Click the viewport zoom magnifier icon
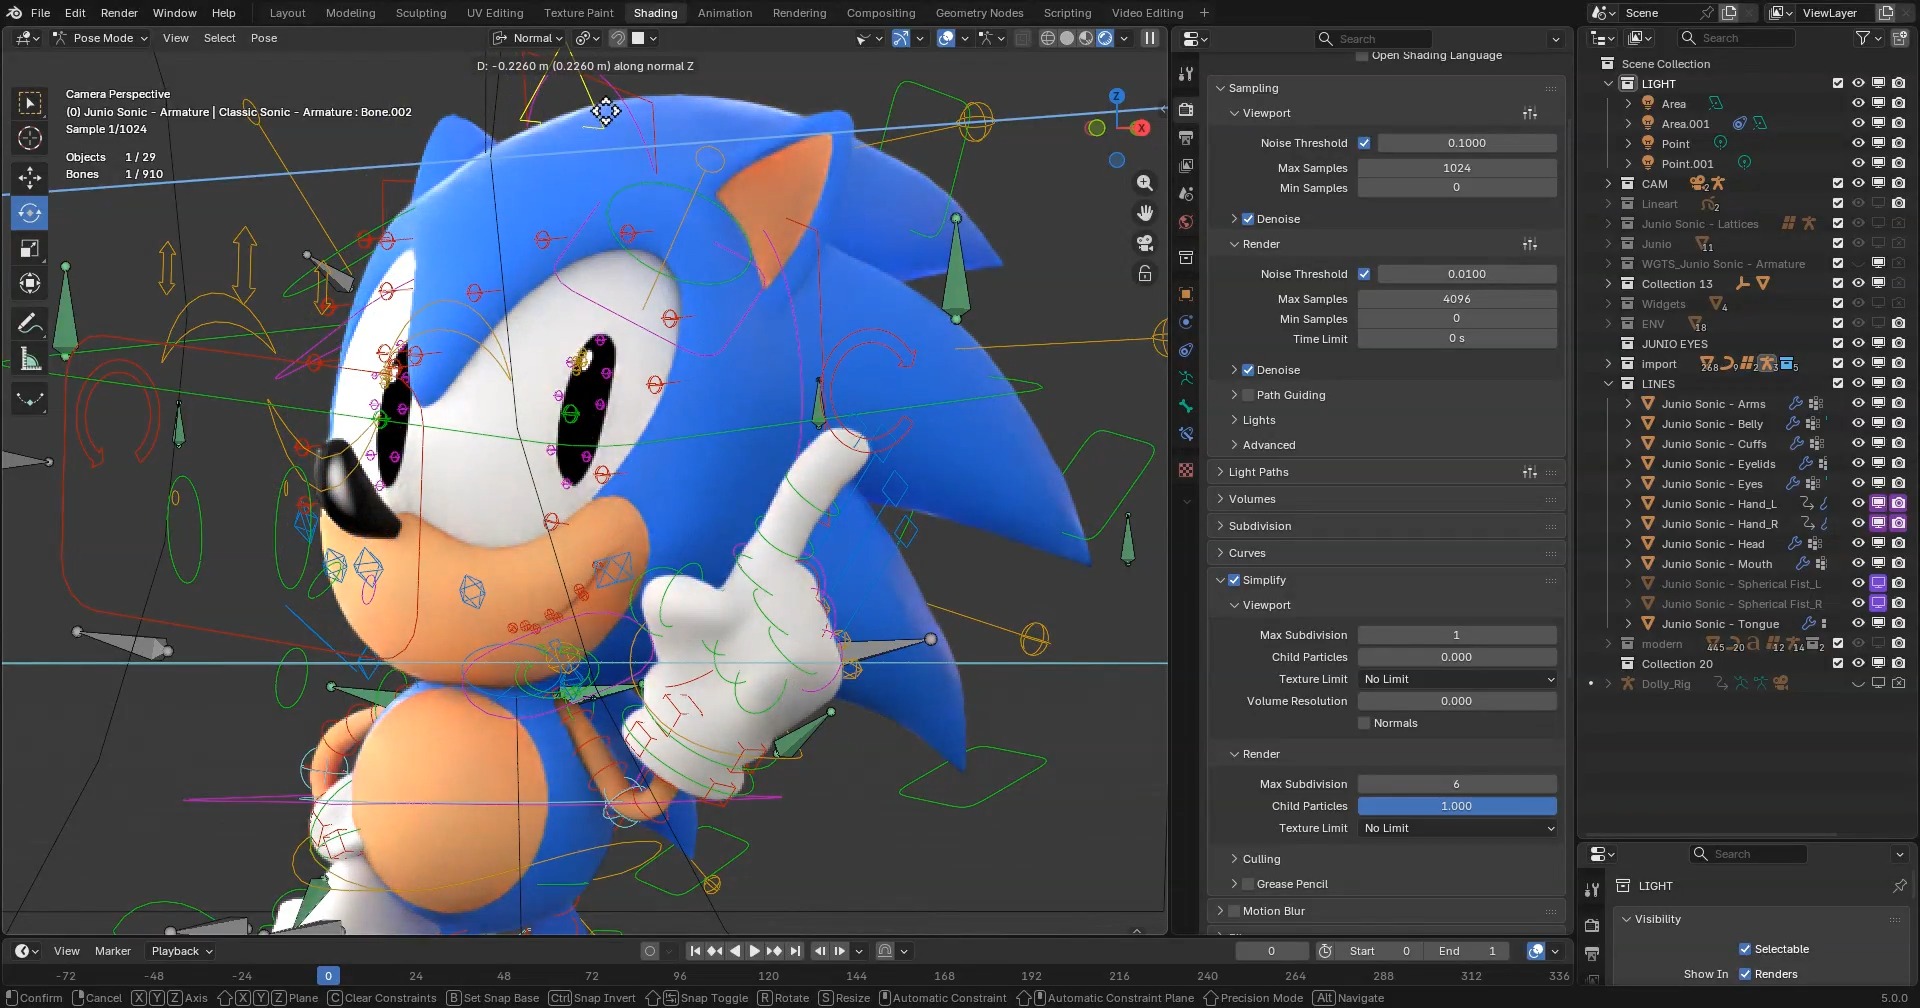This screenshot has width=1920, height=1008. 1145,183
